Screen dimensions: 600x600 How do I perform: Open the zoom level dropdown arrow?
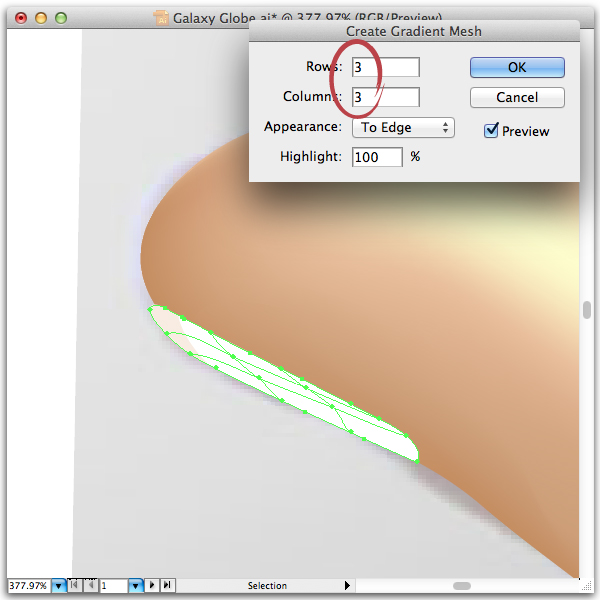pos(59,585)
